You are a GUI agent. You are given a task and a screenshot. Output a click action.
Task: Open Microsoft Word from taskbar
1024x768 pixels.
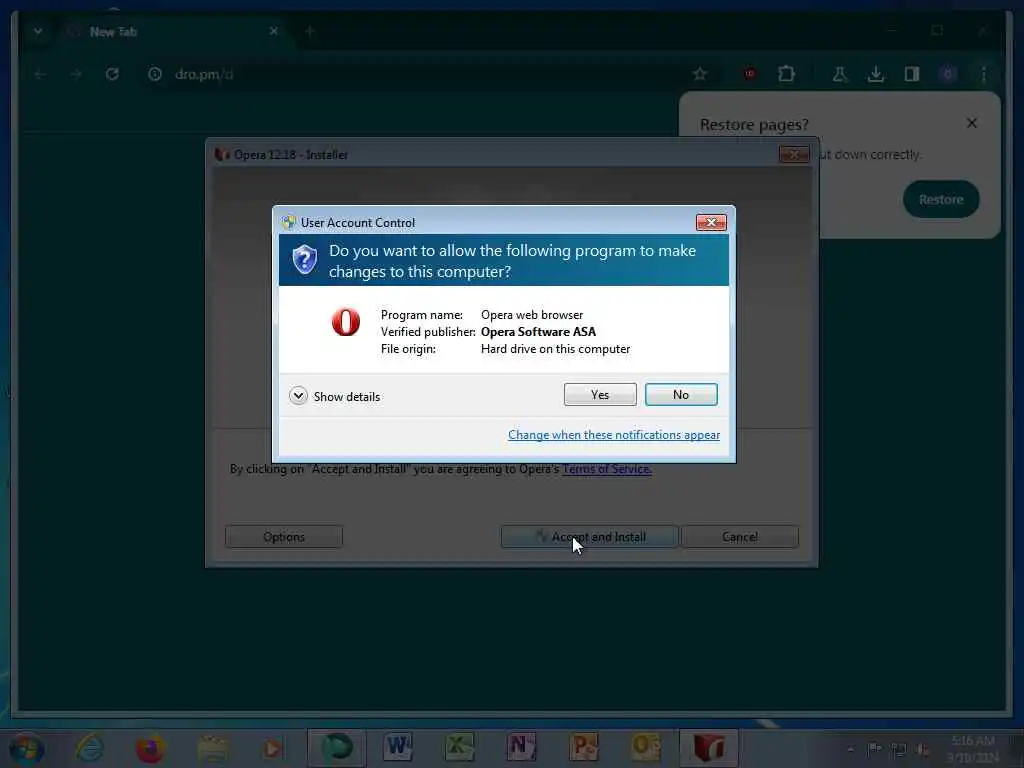click(x=398, y=748)
